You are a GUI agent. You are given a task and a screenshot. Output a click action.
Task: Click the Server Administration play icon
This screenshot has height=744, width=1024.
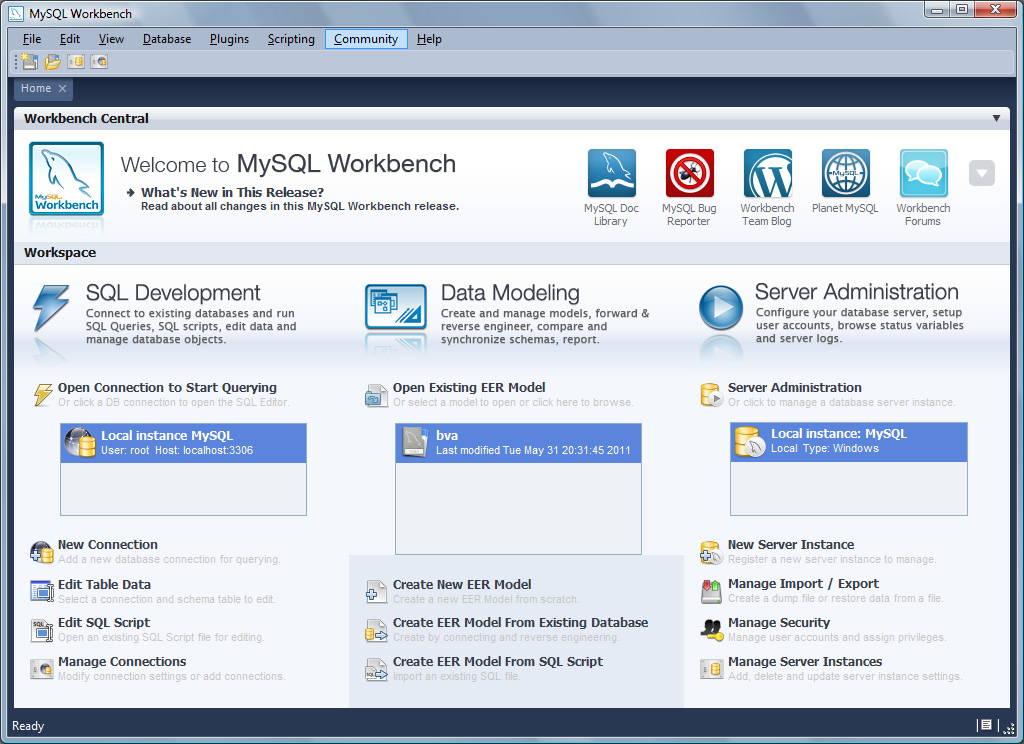[720, 307]
